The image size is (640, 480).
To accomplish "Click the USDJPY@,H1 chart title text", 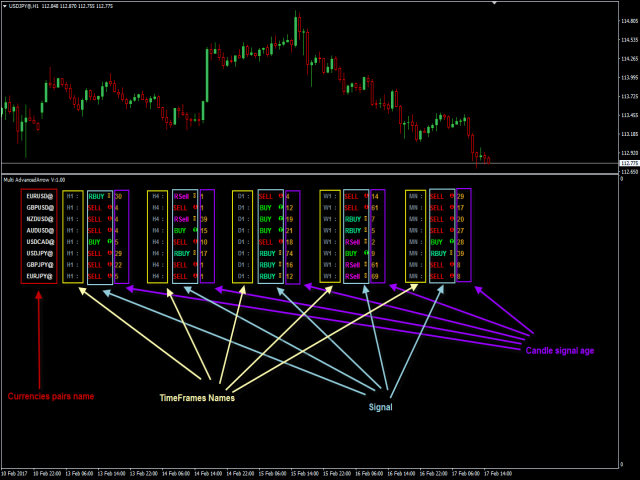I will [24, 6].
